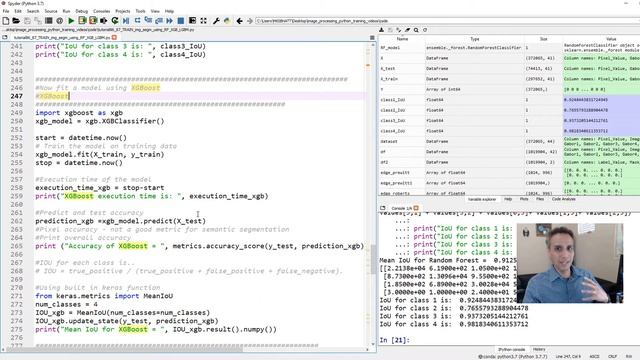Refresh the variable explorer

coord(425,30)
